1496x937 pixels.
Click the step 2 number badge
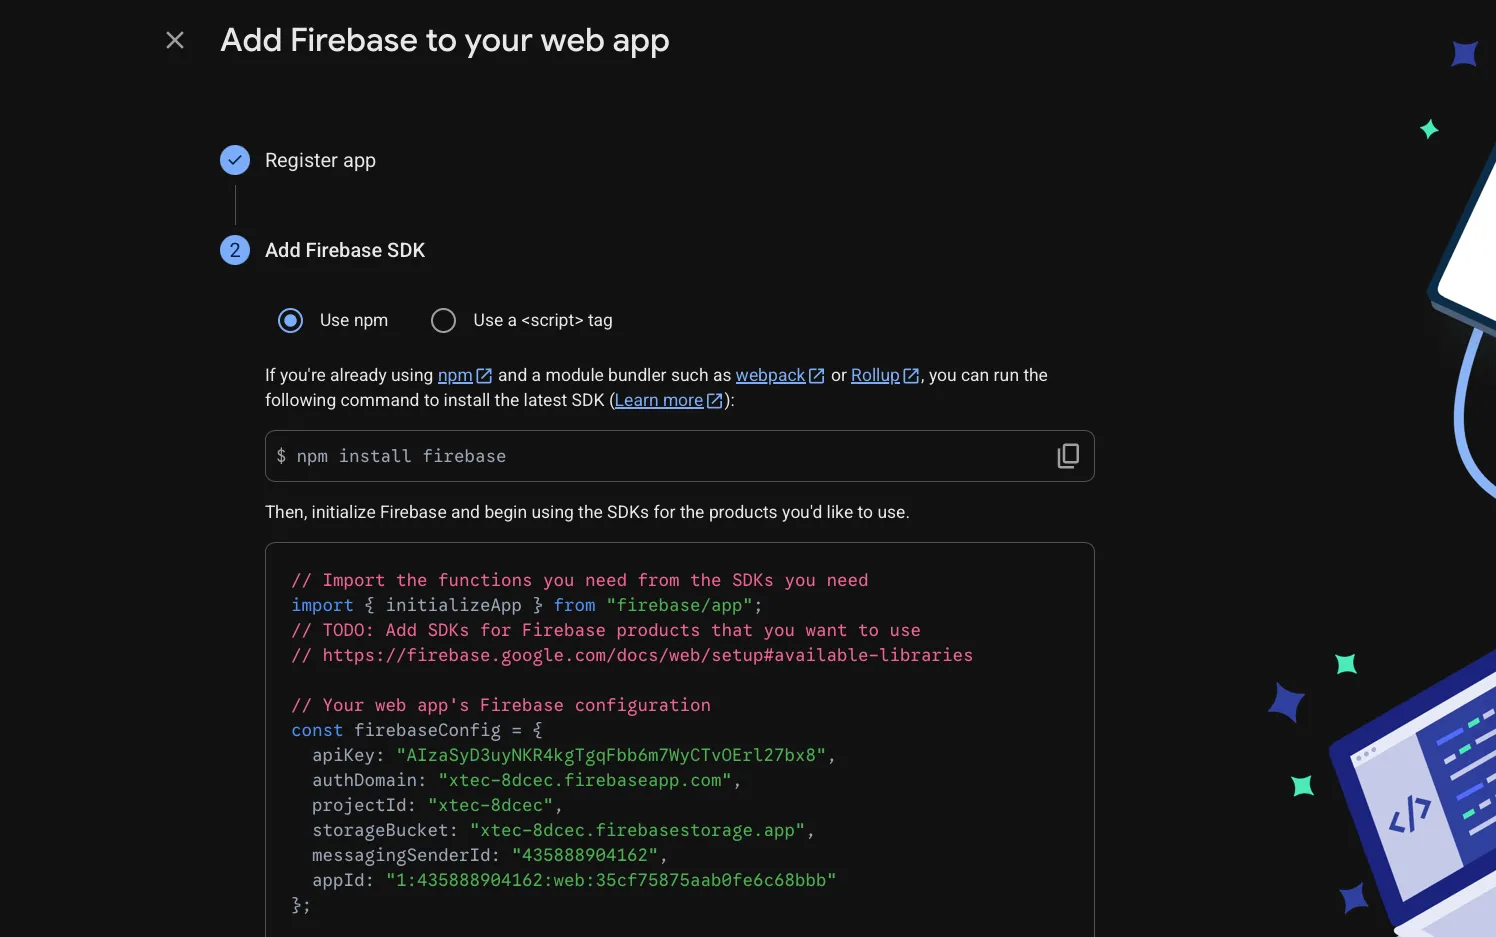(x=235, y=250)
